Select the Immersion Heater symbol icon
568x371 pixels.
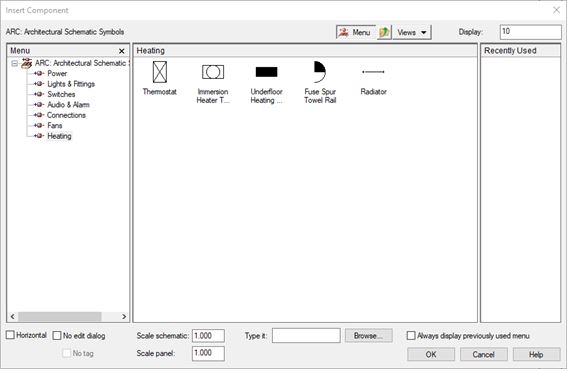coord(213,72)
